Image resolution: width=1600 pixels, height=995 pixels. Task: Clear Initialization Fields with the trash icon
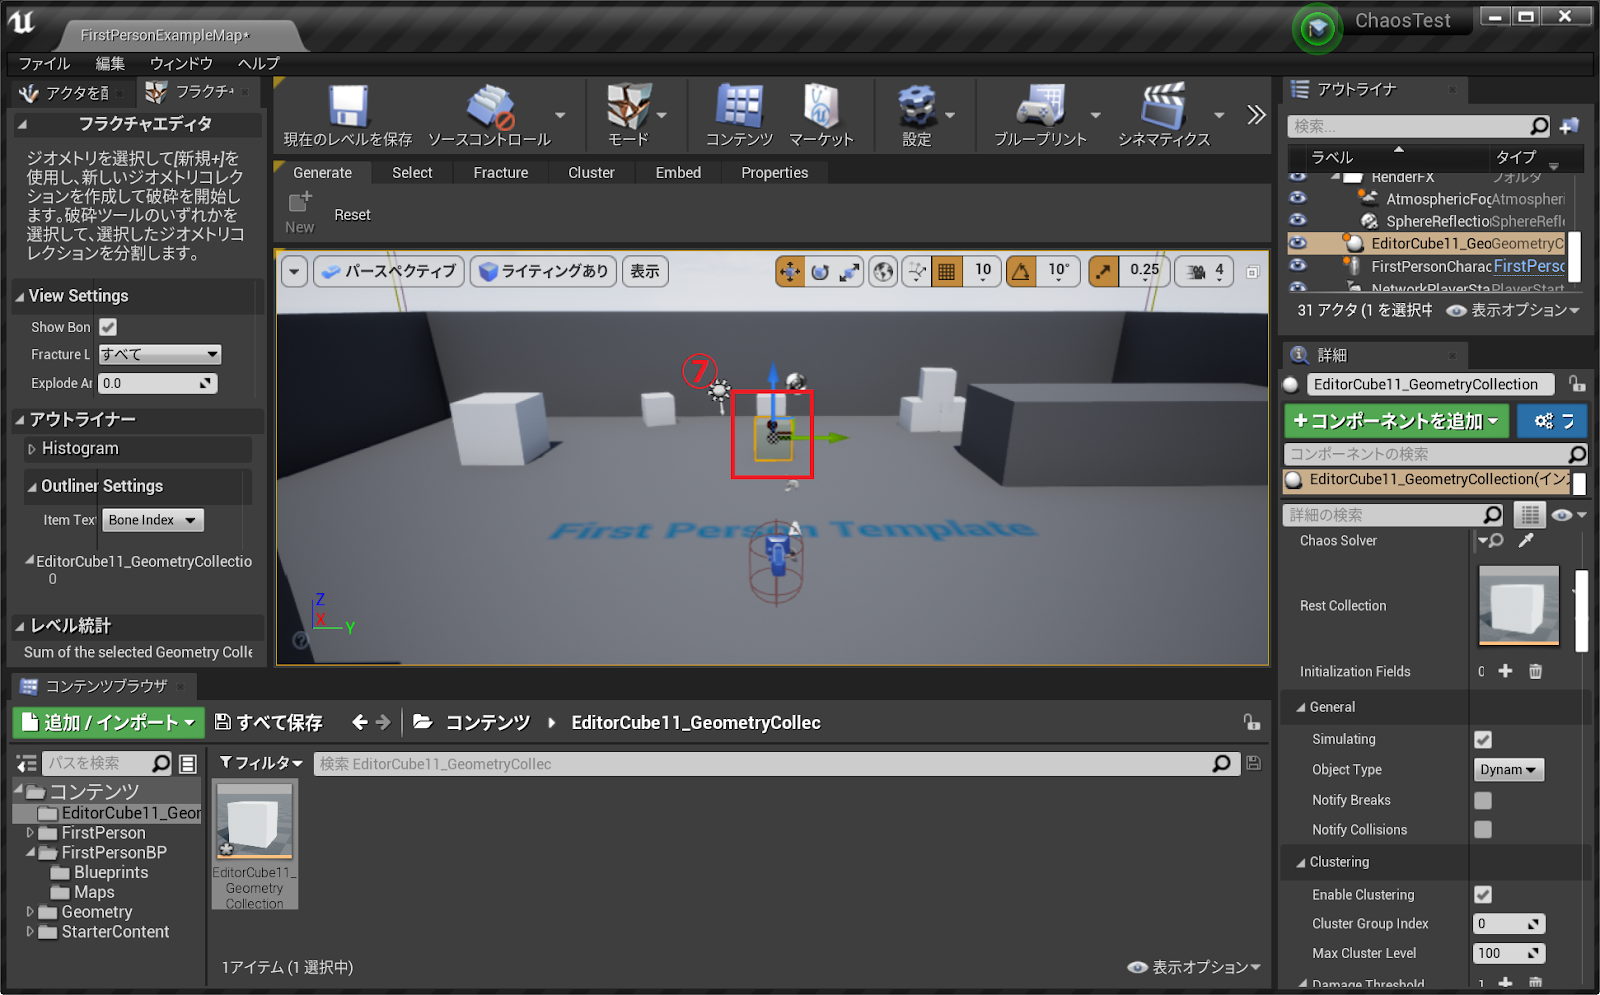[x=1535, y=671]
